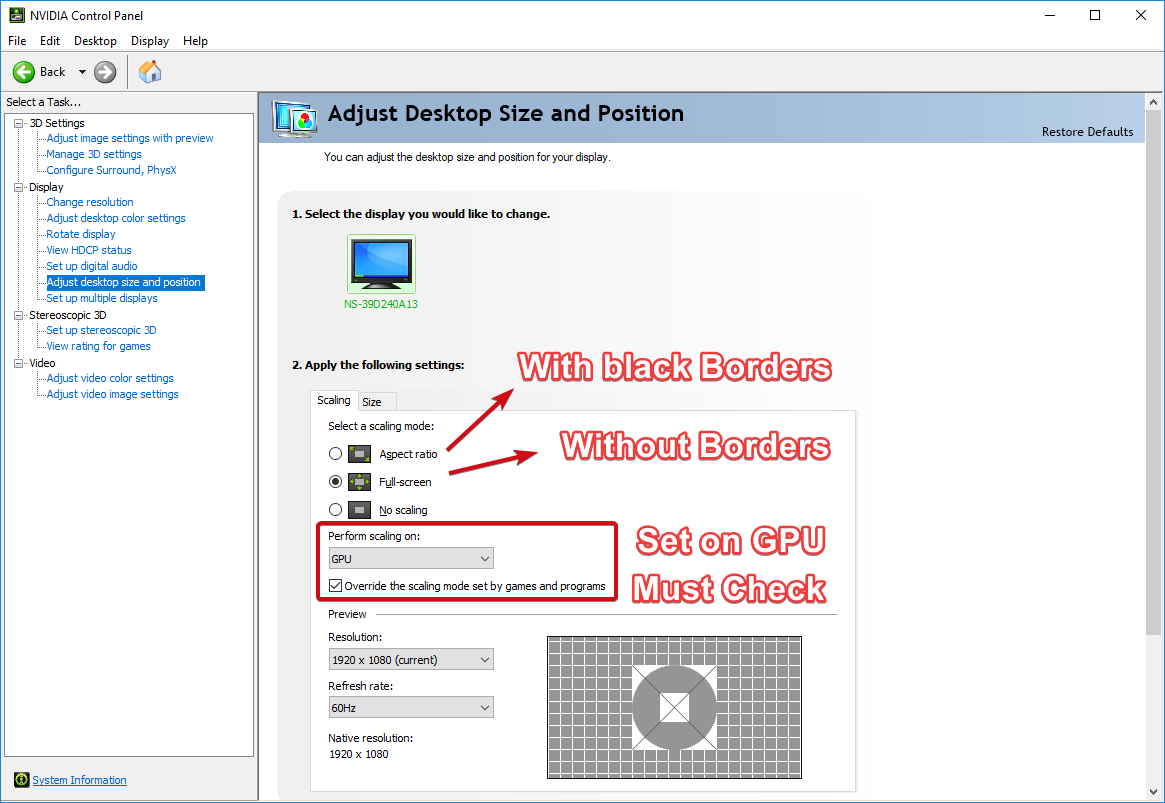
Task: Open the Edit menu
Action: (50, 41)
